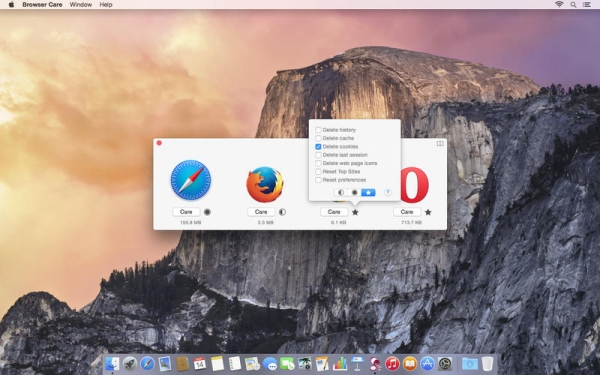Select the half-circle partial clean mode in popover
This screenshot has height=375, width=600.
coord(341,192)
